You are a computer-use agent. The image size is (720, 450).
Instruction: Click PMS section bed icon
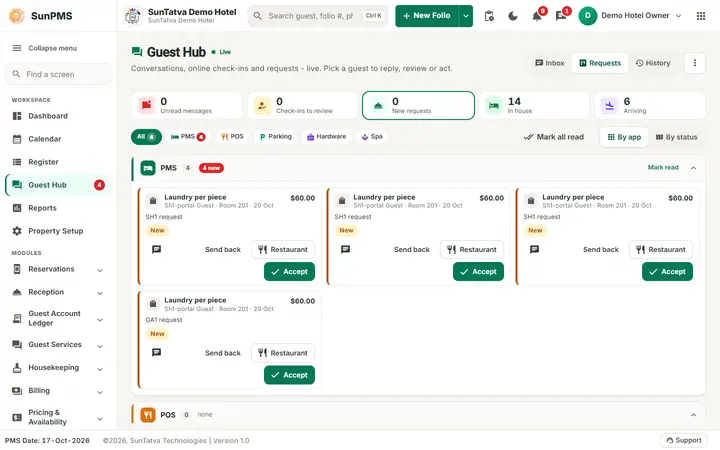tap(148, 168)
